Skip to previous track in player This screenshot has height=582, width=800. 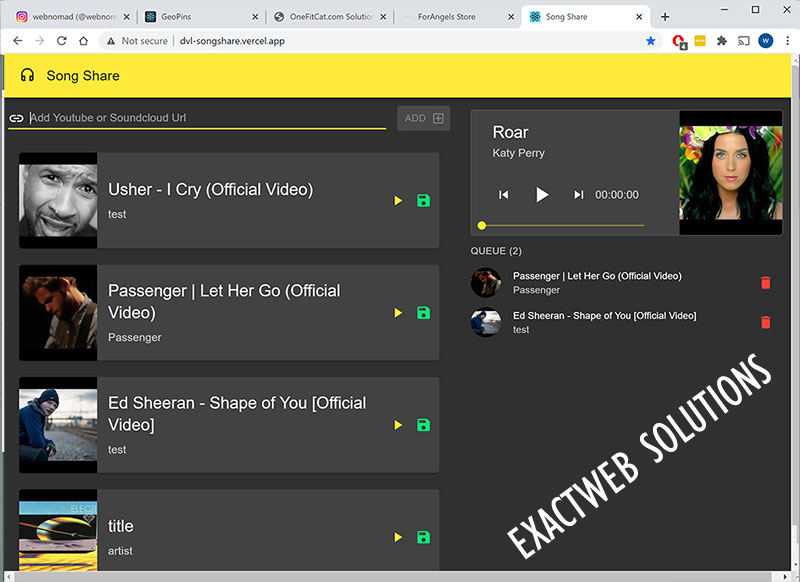504,194
